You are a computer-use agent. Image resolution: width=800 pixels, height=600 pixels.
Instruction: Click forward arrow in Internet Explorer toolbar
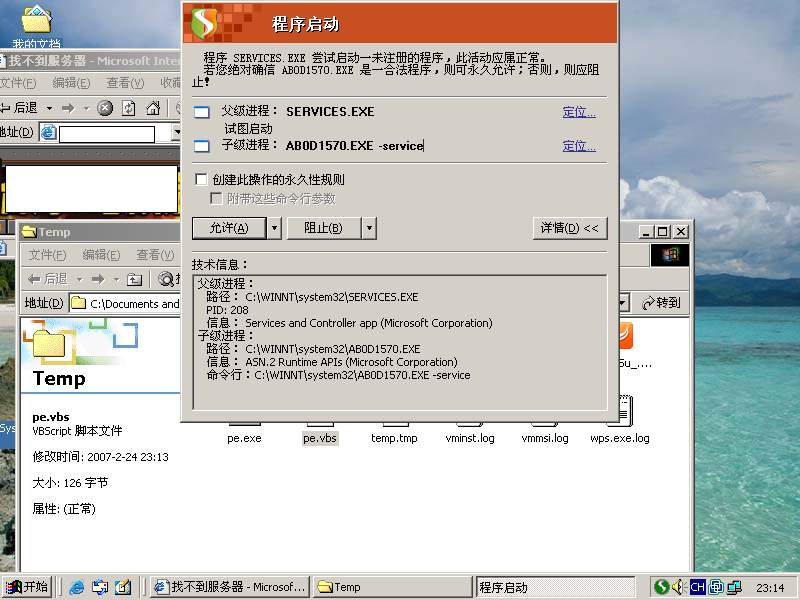point(68,108)
